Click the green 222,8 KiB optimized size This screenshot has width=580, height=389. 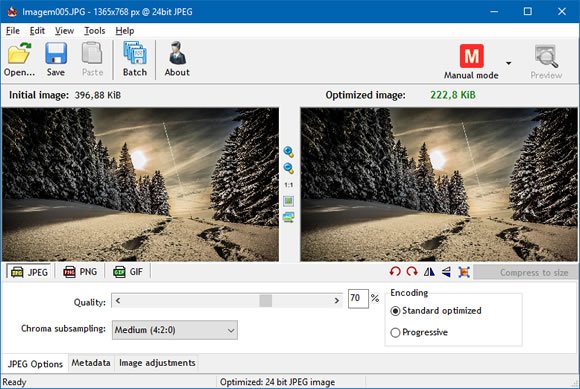pos(453,95)
